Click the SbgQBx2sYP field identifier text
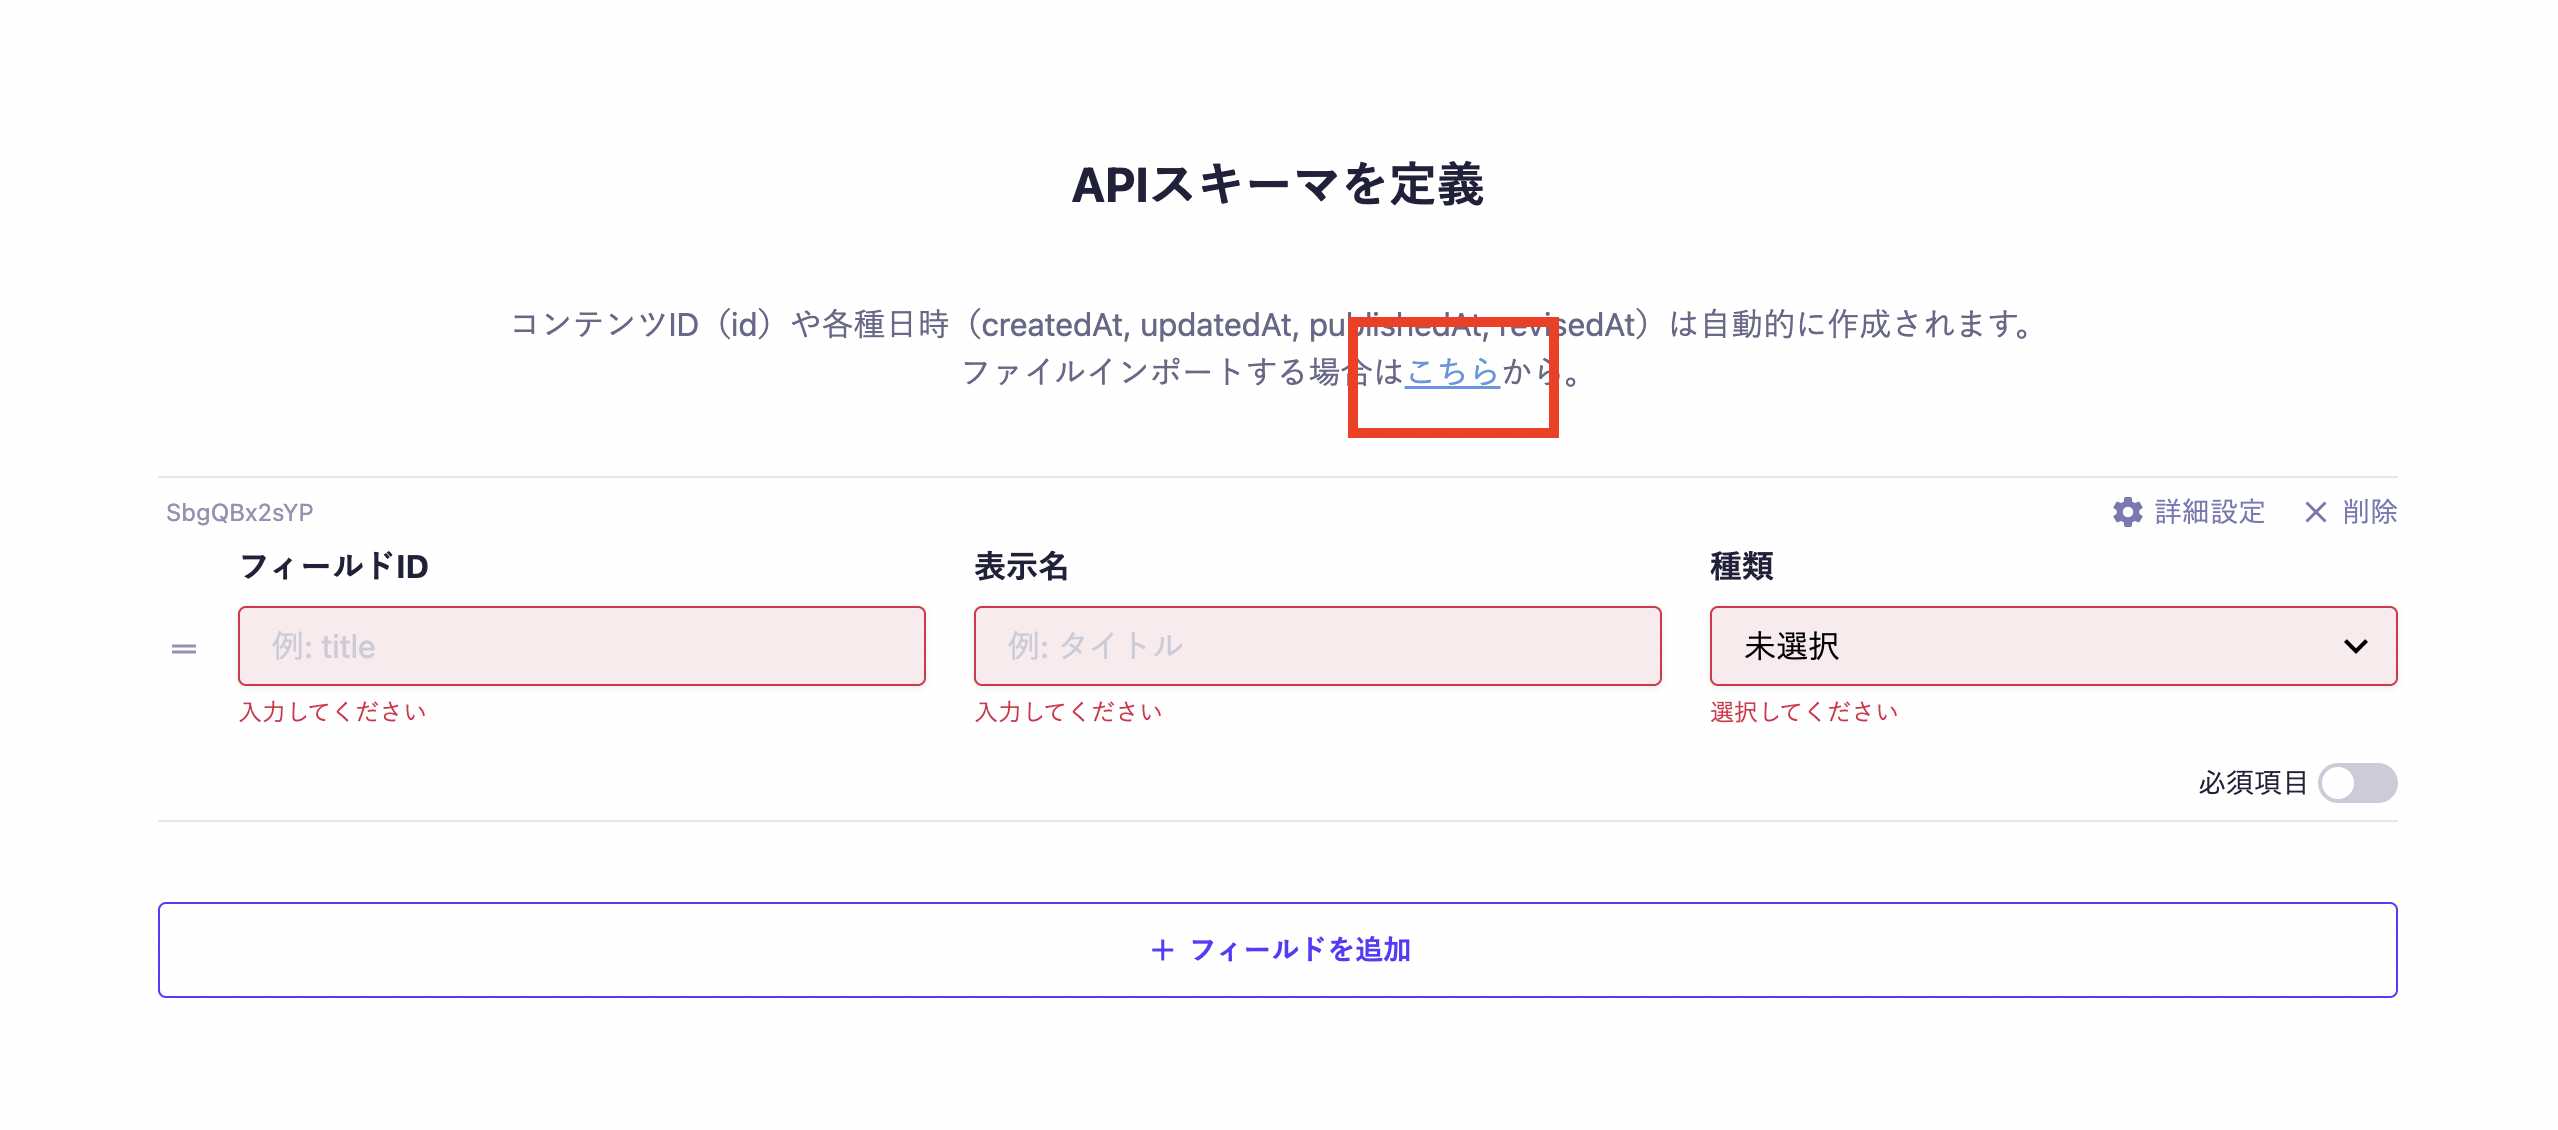 pos(239,513)
